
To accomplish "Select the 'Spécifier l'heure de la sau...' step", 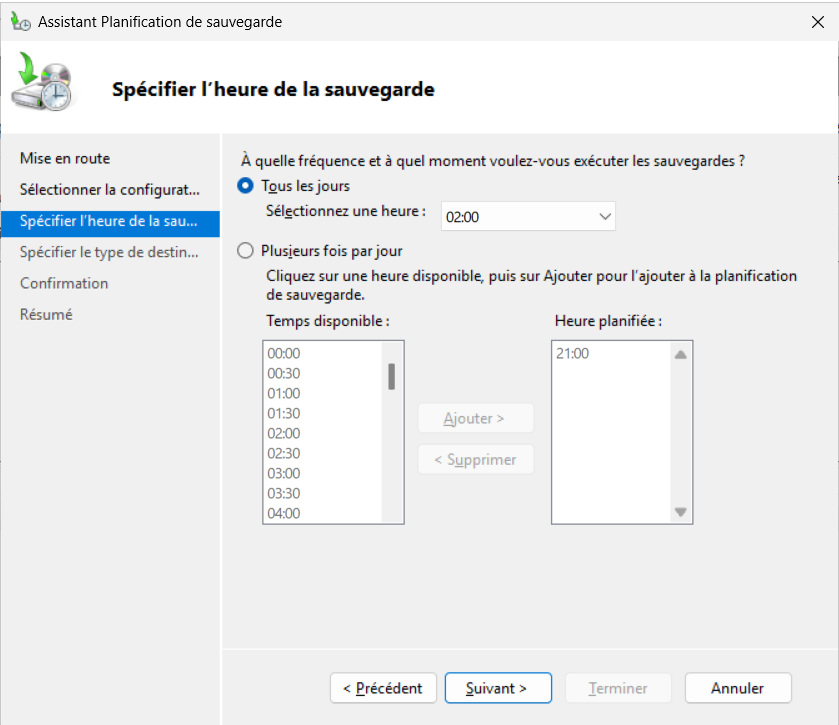I will 109,221.
